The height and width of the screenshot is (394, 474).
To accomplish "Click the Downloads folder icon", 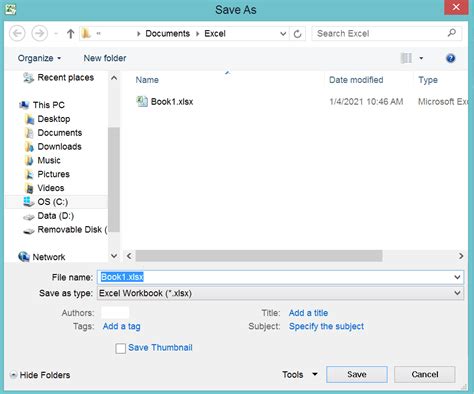I will 29,147.
